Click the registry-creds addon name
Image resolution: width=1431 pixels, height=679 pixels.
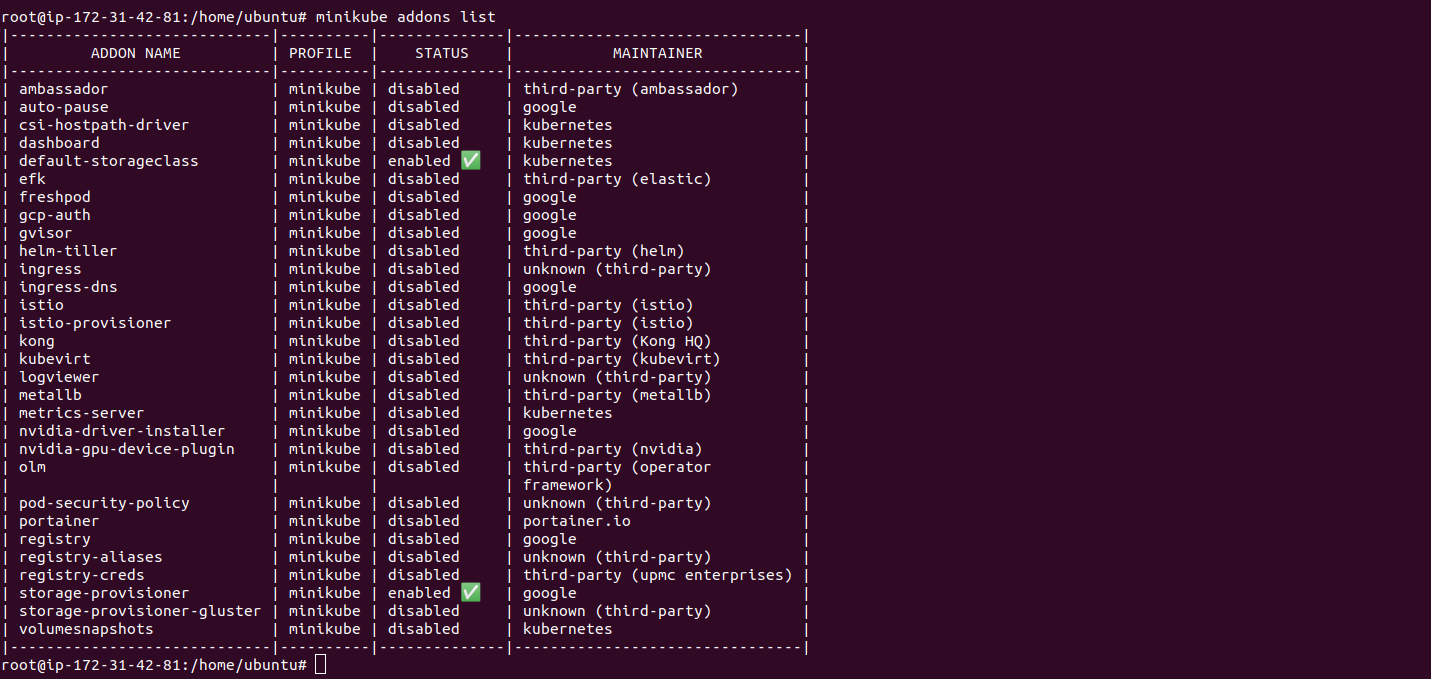(81, 575)
